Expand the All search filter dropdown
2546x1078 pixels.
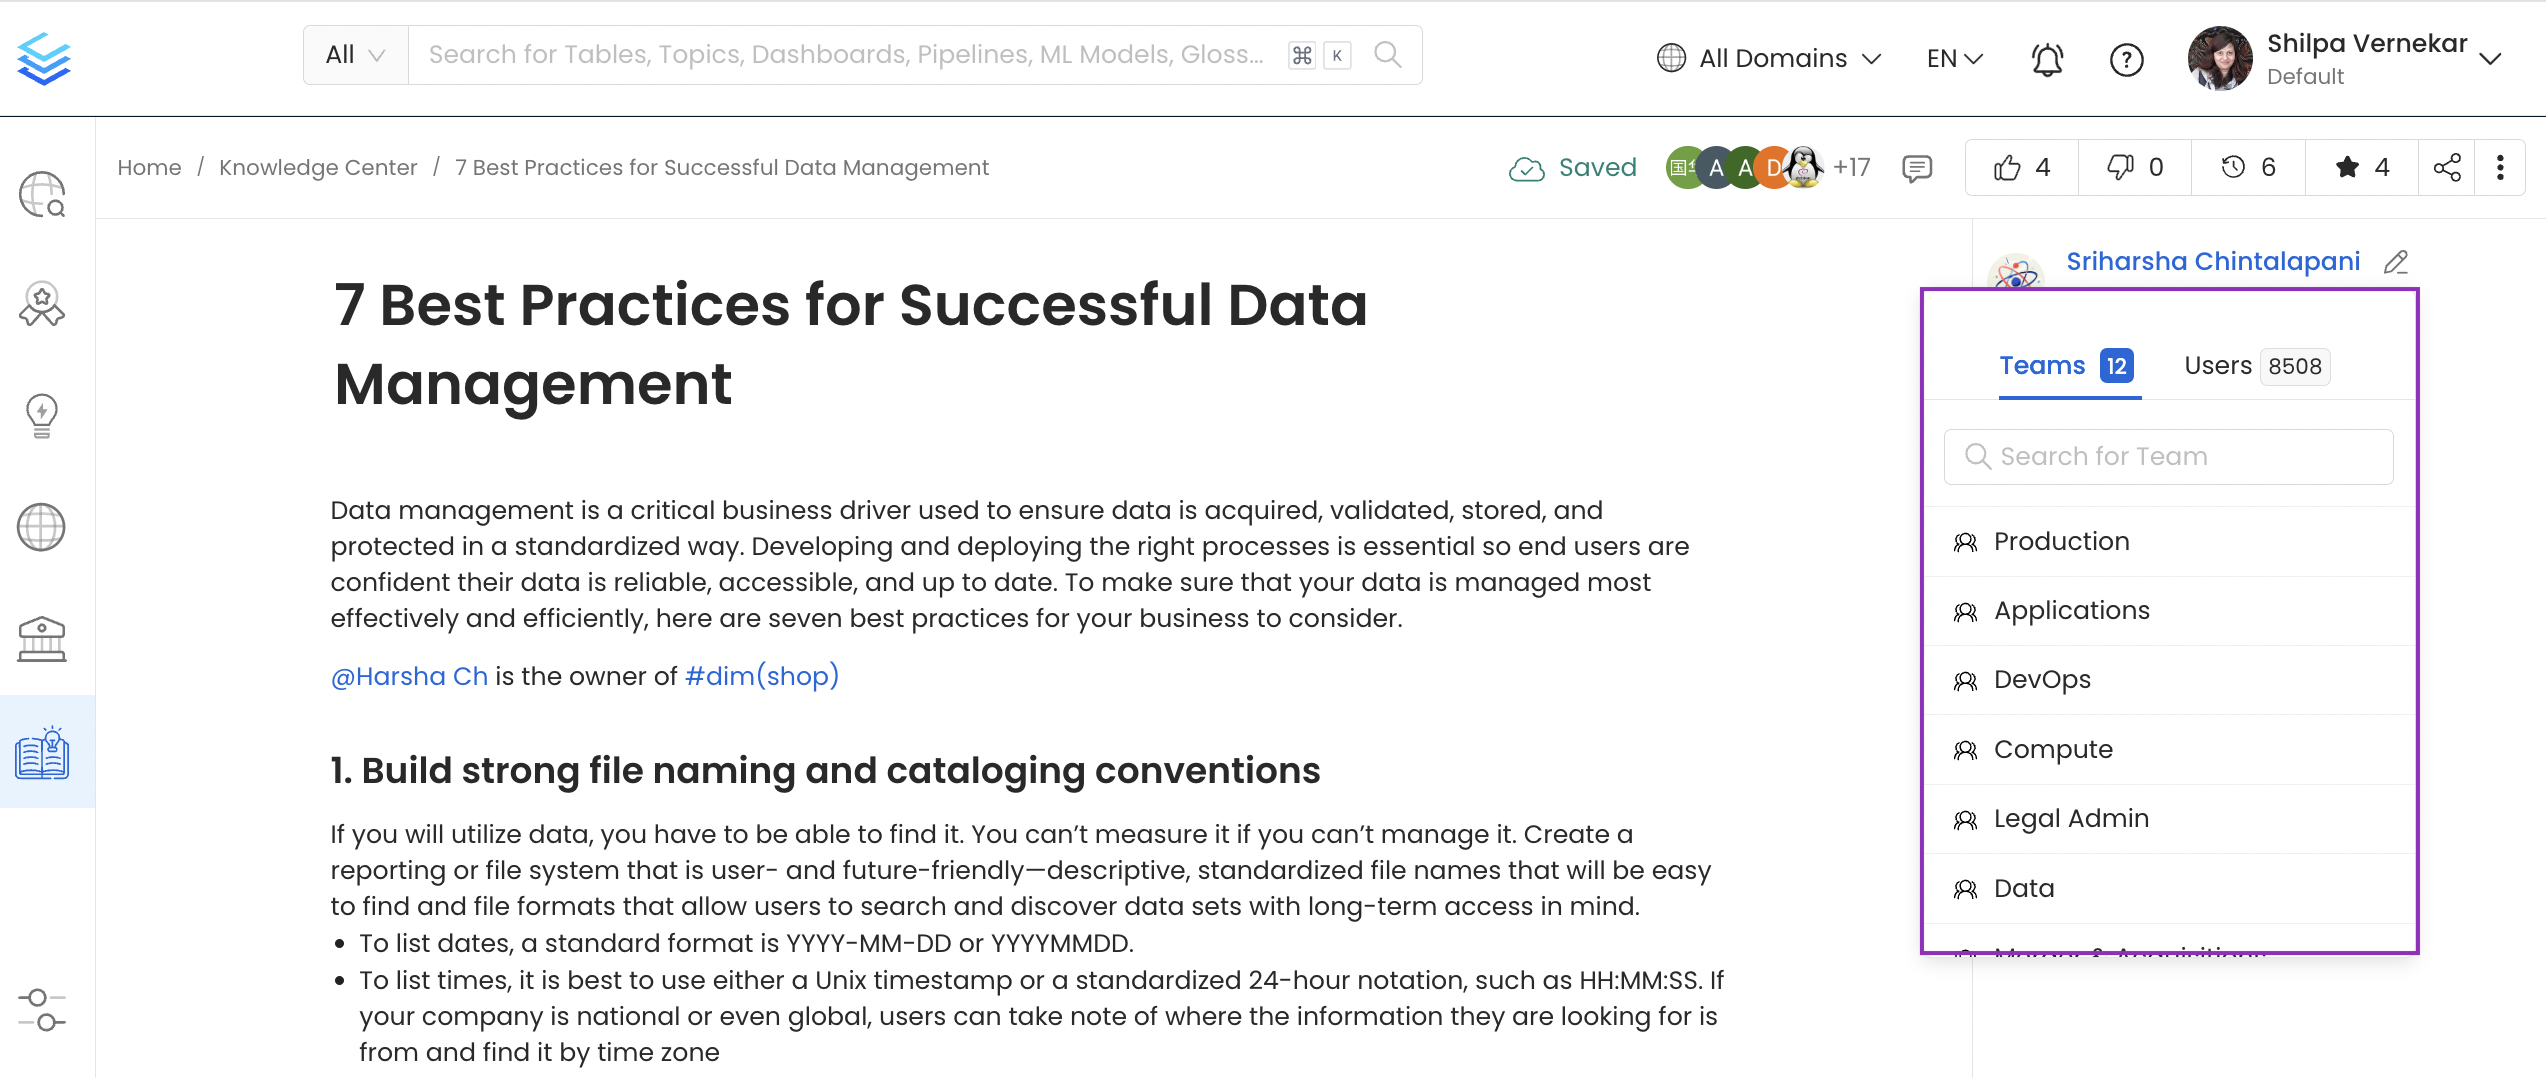click(355, 55)
